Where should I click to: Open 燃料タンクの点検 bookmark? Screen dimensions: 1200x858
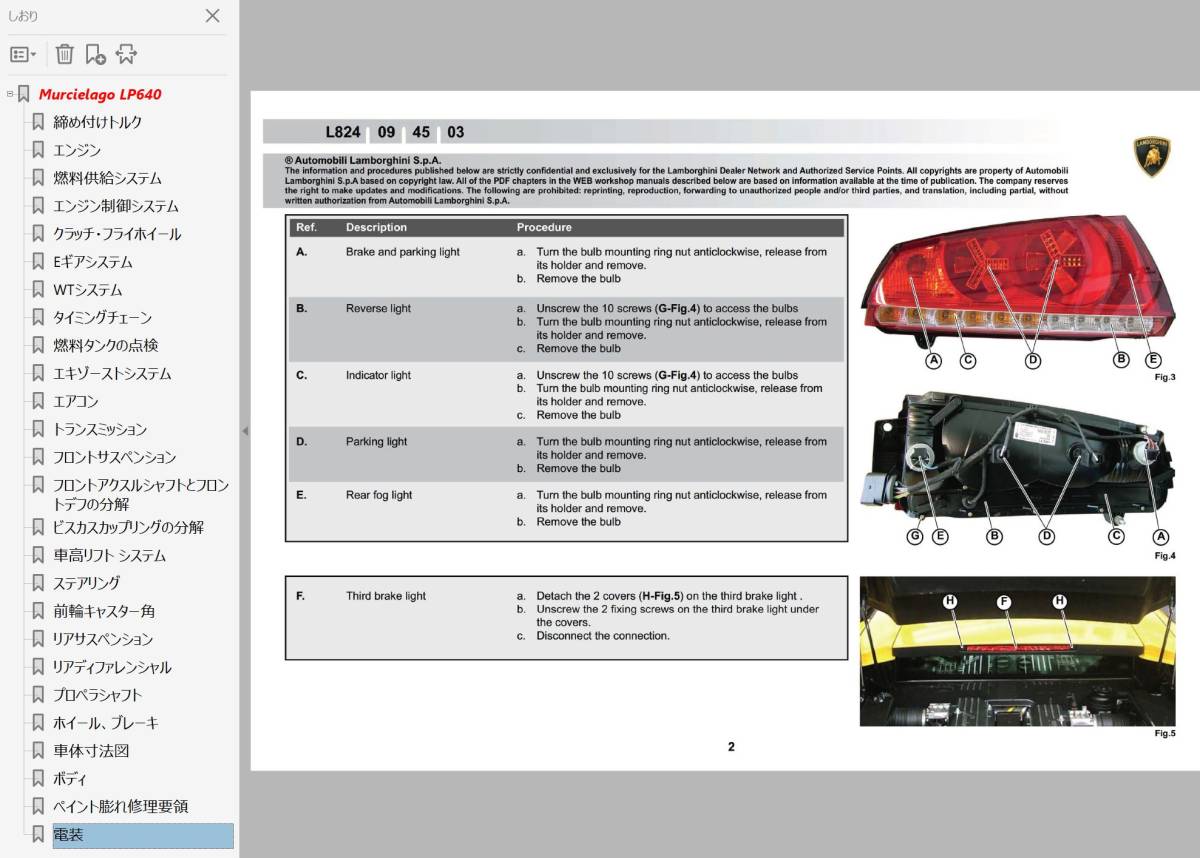pyautogui.click(x=106, y=345)
